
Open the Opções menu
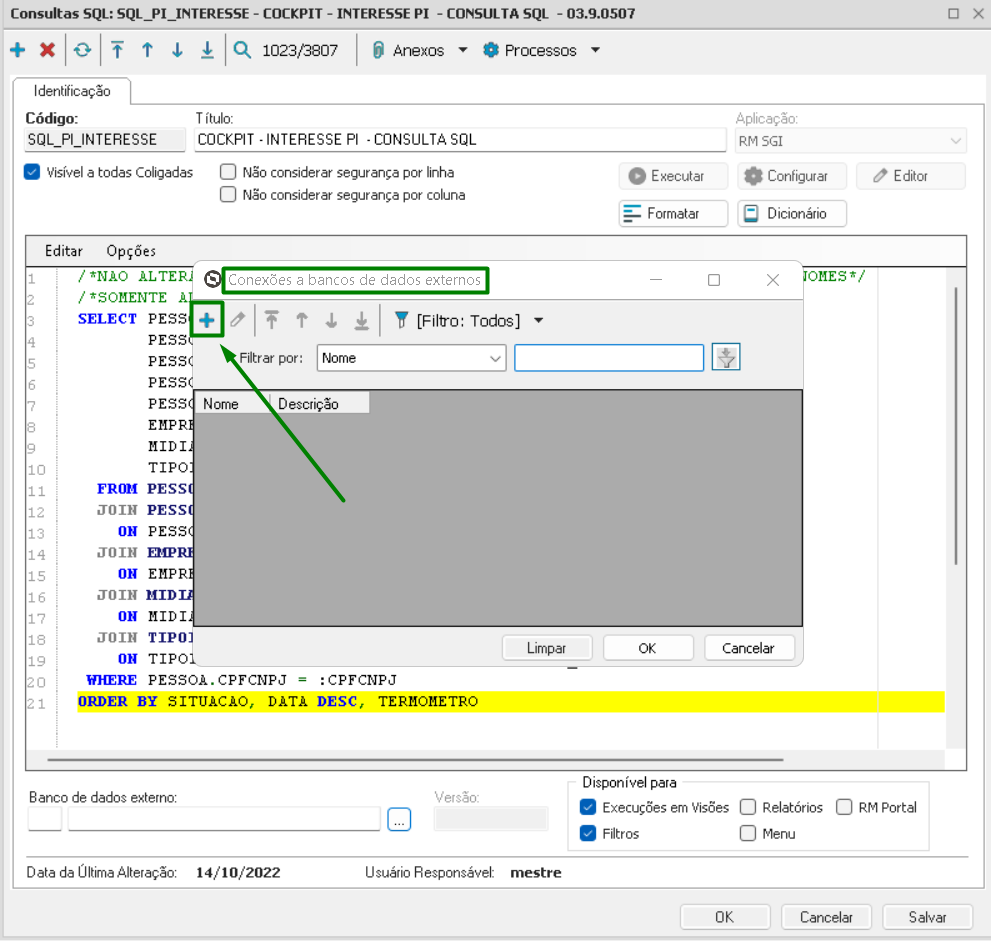131,251
